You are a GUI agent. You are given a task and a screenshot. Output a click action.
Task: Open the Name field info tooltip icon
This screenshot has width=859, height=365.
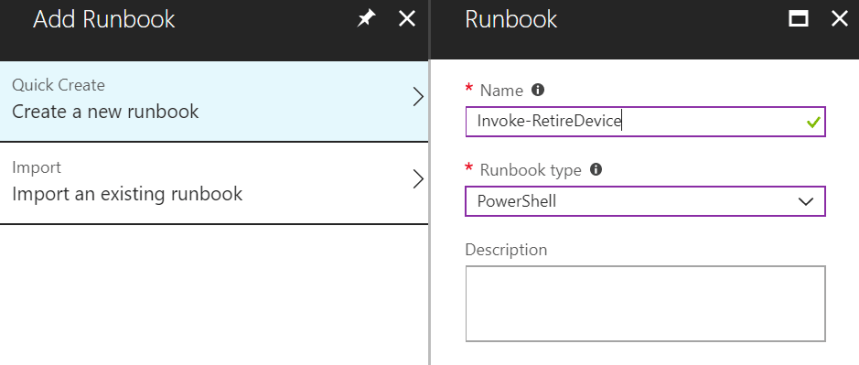538,90
